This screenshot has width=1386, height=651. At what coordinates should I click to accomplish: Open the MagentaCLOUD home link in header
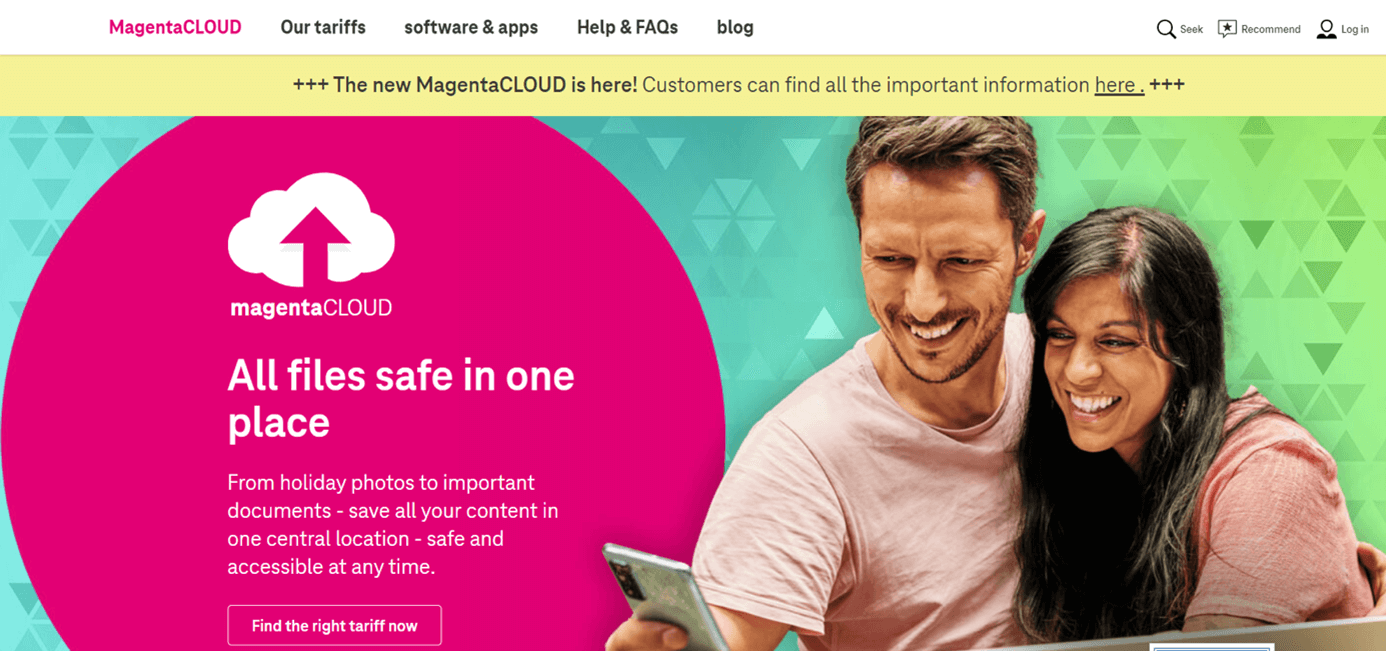[175, 27]
